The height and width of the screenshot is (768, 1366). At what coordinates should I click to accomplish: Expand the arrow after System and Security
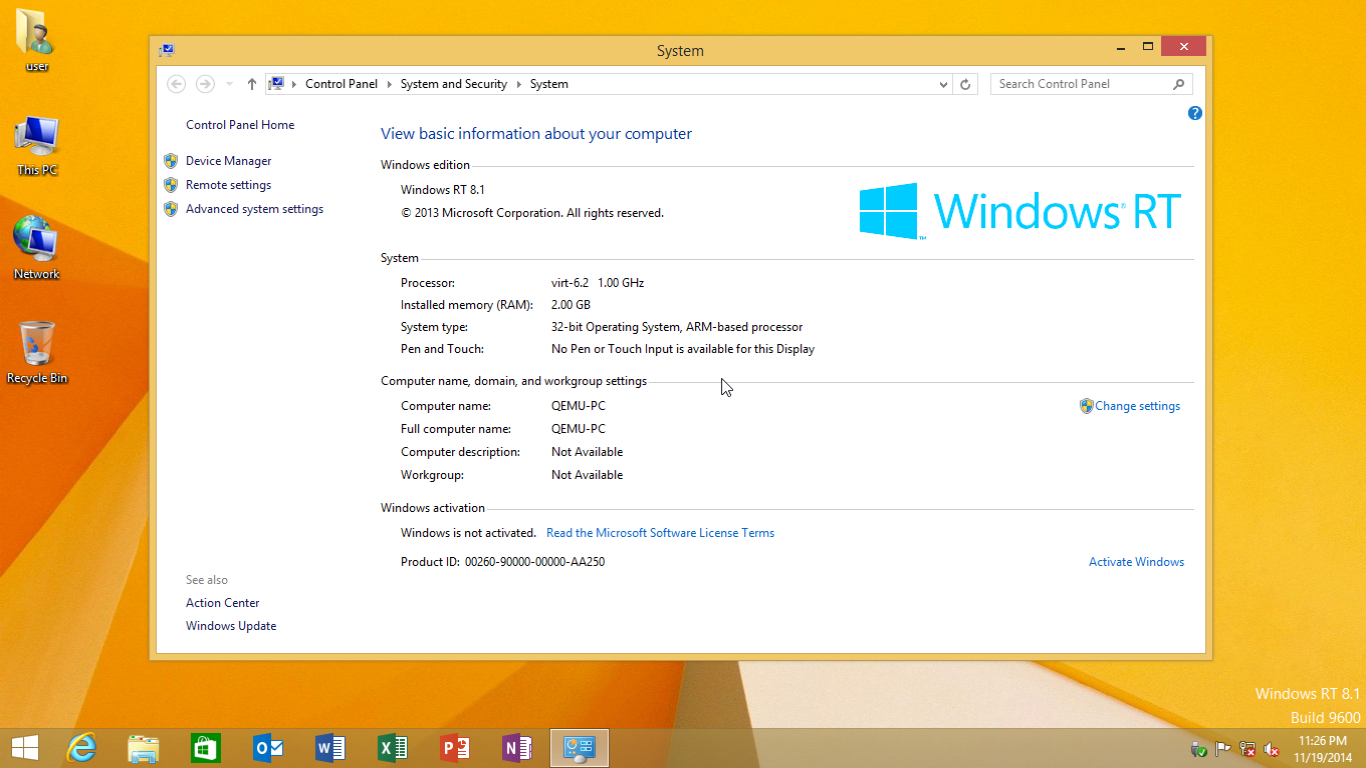[519, 84]
